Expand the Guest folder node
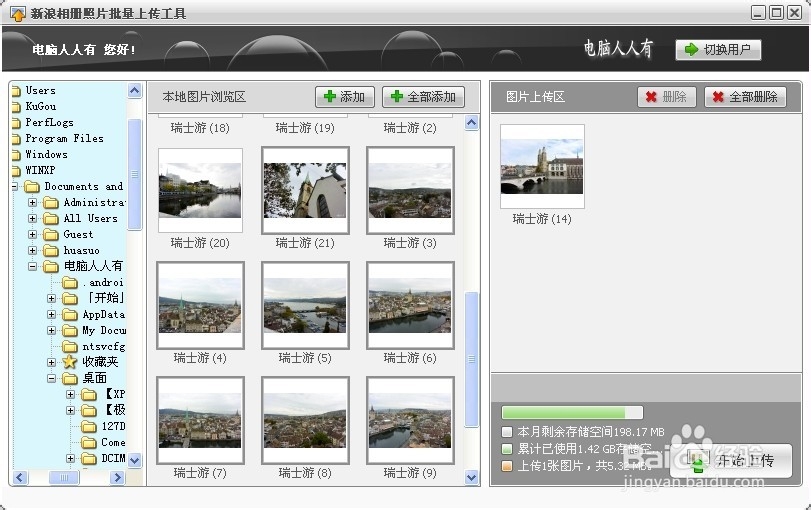This screenshot has height=510, width=811. click(x=33, y=234)
